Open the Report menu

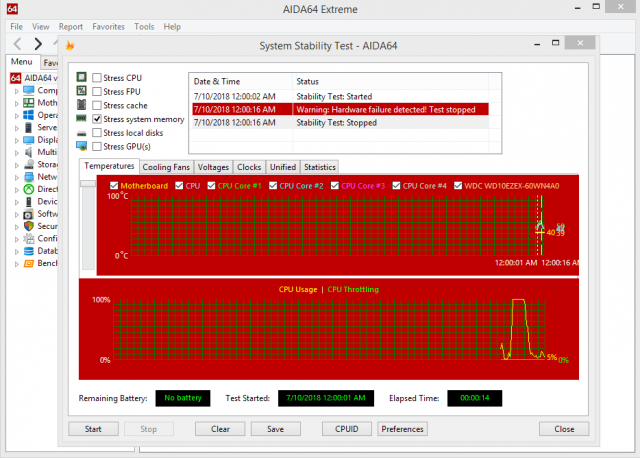(71, 27)
